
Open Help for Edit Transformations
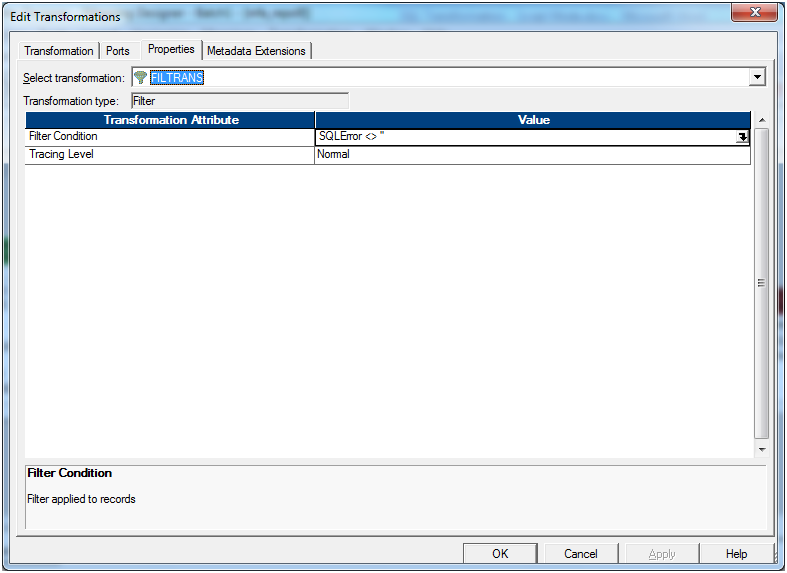point(736,553)
